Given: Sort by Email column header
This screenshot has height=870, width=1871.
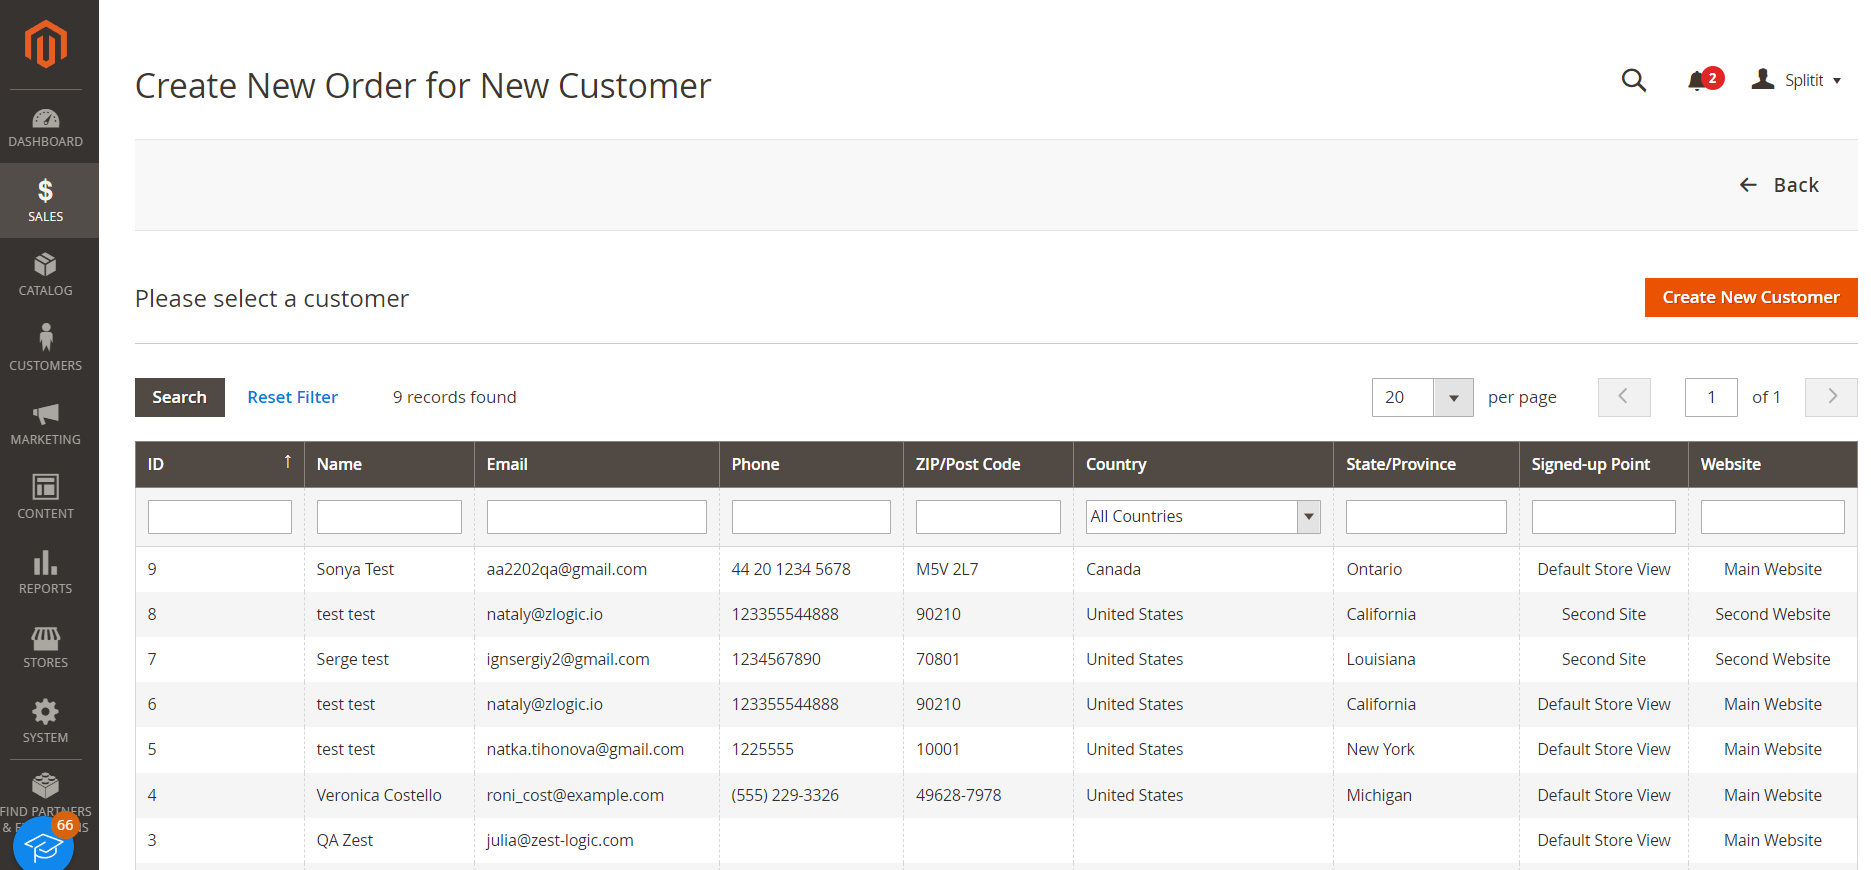Looking at the screenshot, I should click(597, 464).
